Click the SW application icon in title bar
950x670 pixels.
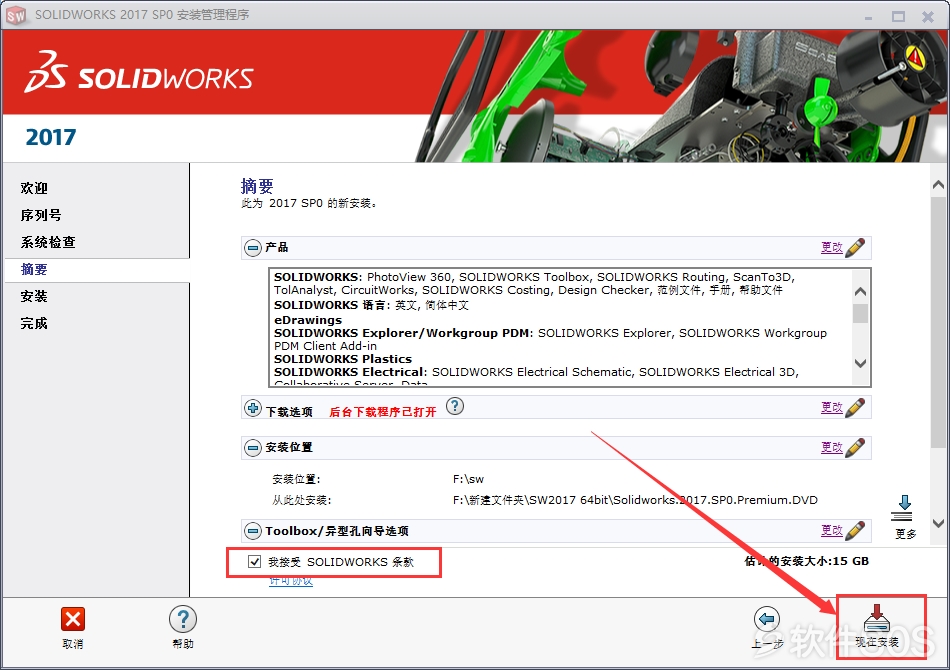coord(16,15)
